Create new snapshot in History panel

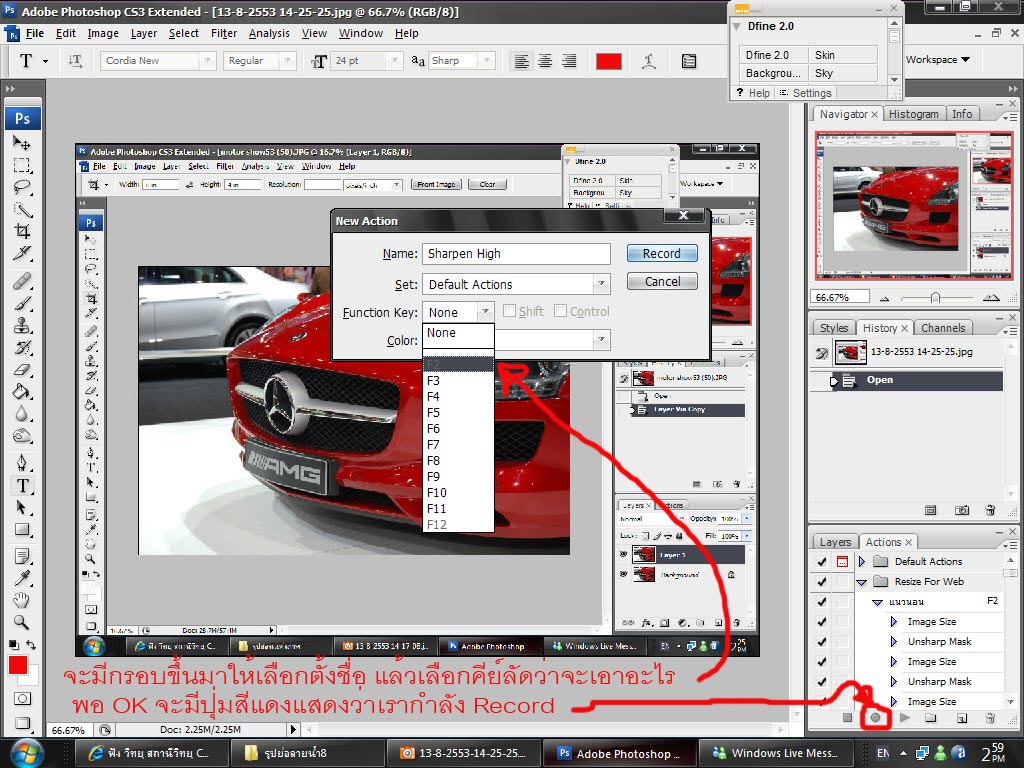[x=962, y=510]
